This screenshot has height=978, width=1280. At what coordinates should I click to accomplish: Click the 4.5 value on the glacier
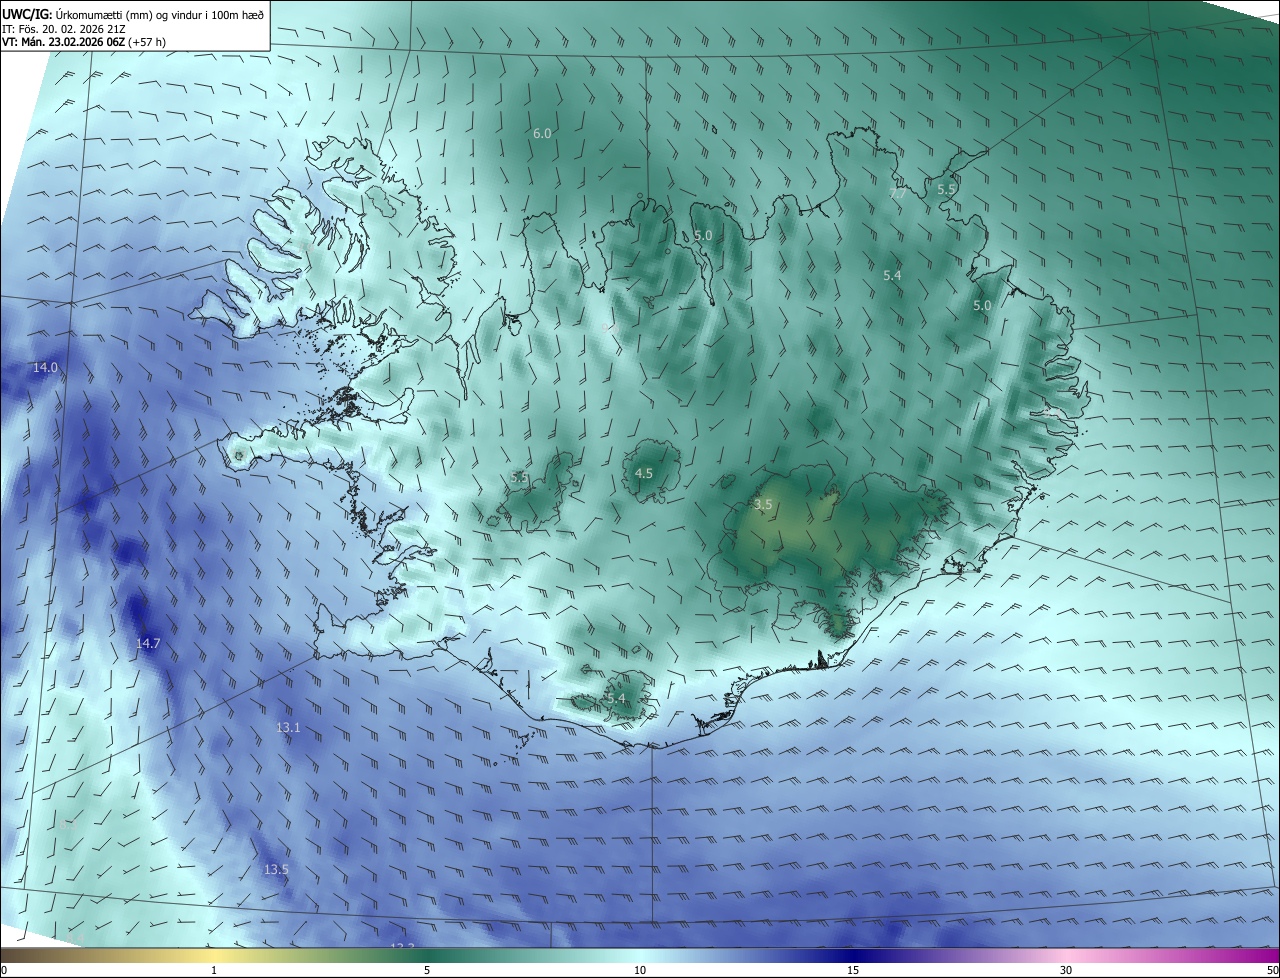tap(644, 473)
